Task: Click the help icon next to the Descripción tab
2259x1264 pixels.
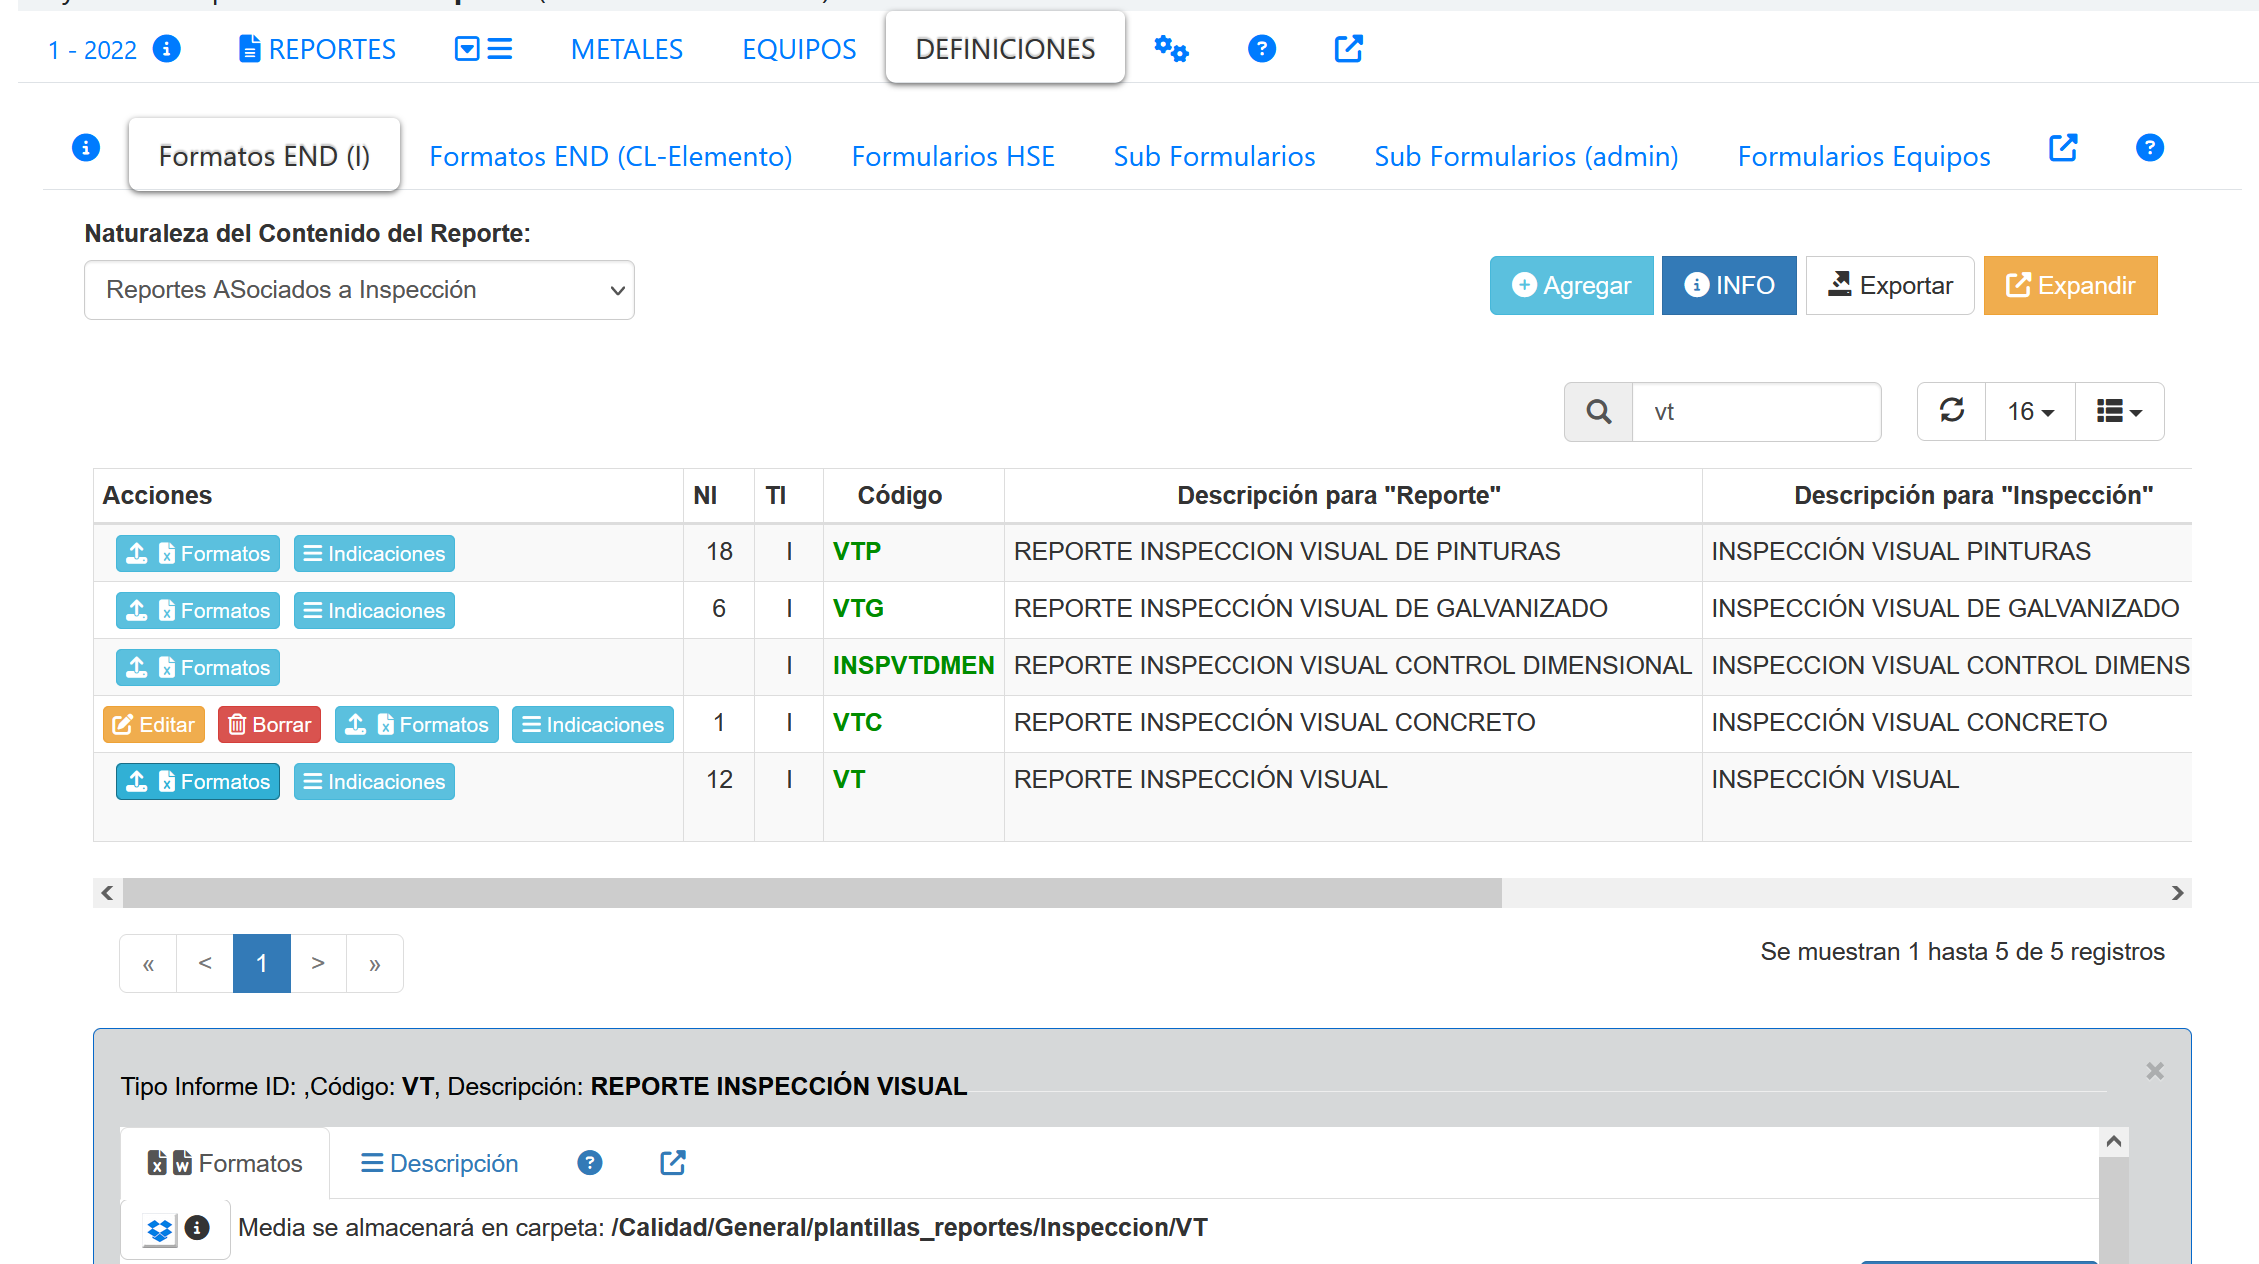Action: click(x=589, y=1163)
